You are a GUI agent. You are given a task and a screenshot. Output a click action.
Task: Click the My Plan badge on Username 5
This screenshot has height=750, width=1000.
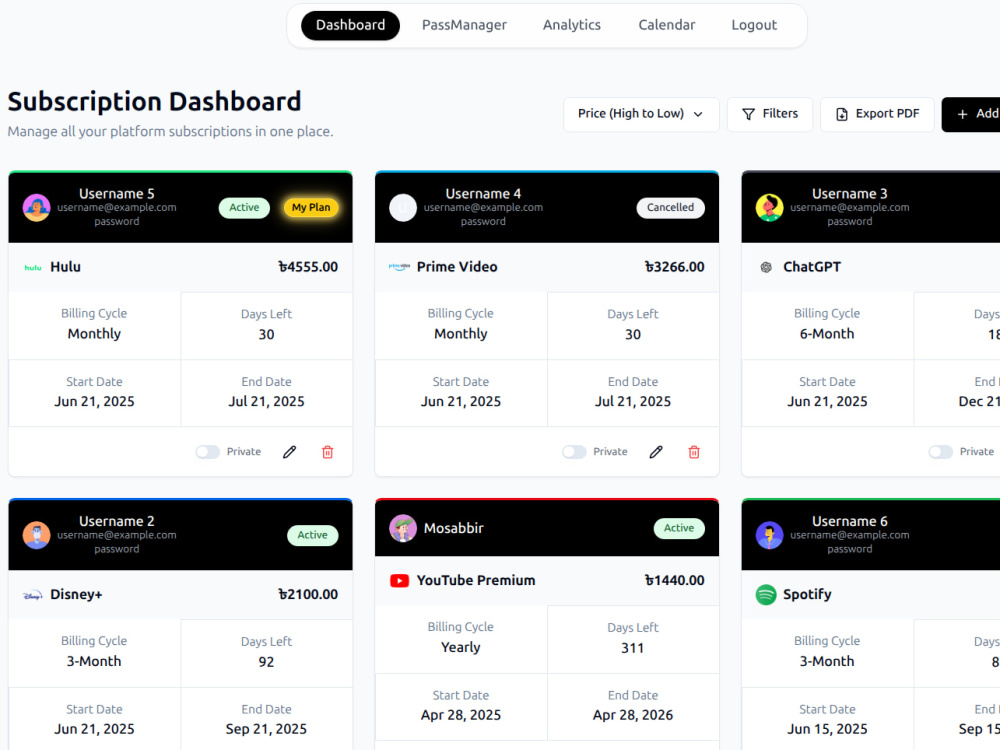[311, 208]
